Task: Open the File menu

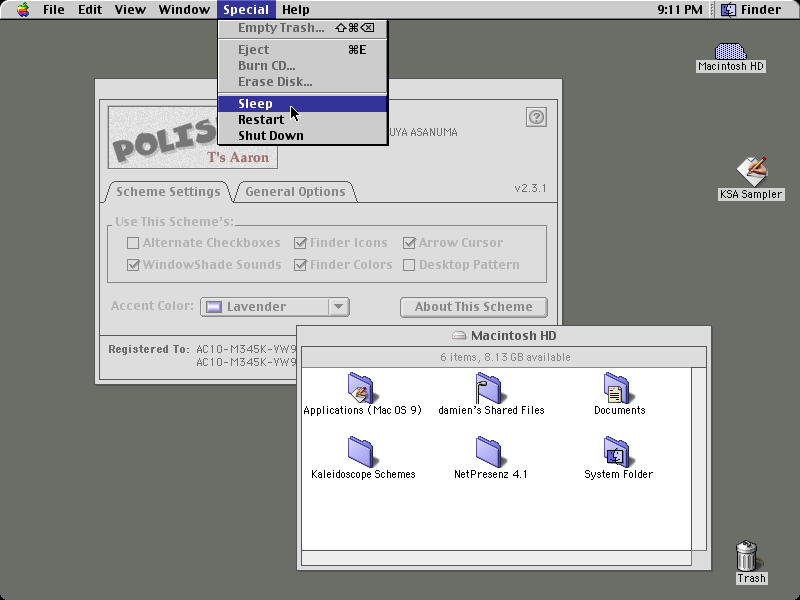Action: [54, 10]
